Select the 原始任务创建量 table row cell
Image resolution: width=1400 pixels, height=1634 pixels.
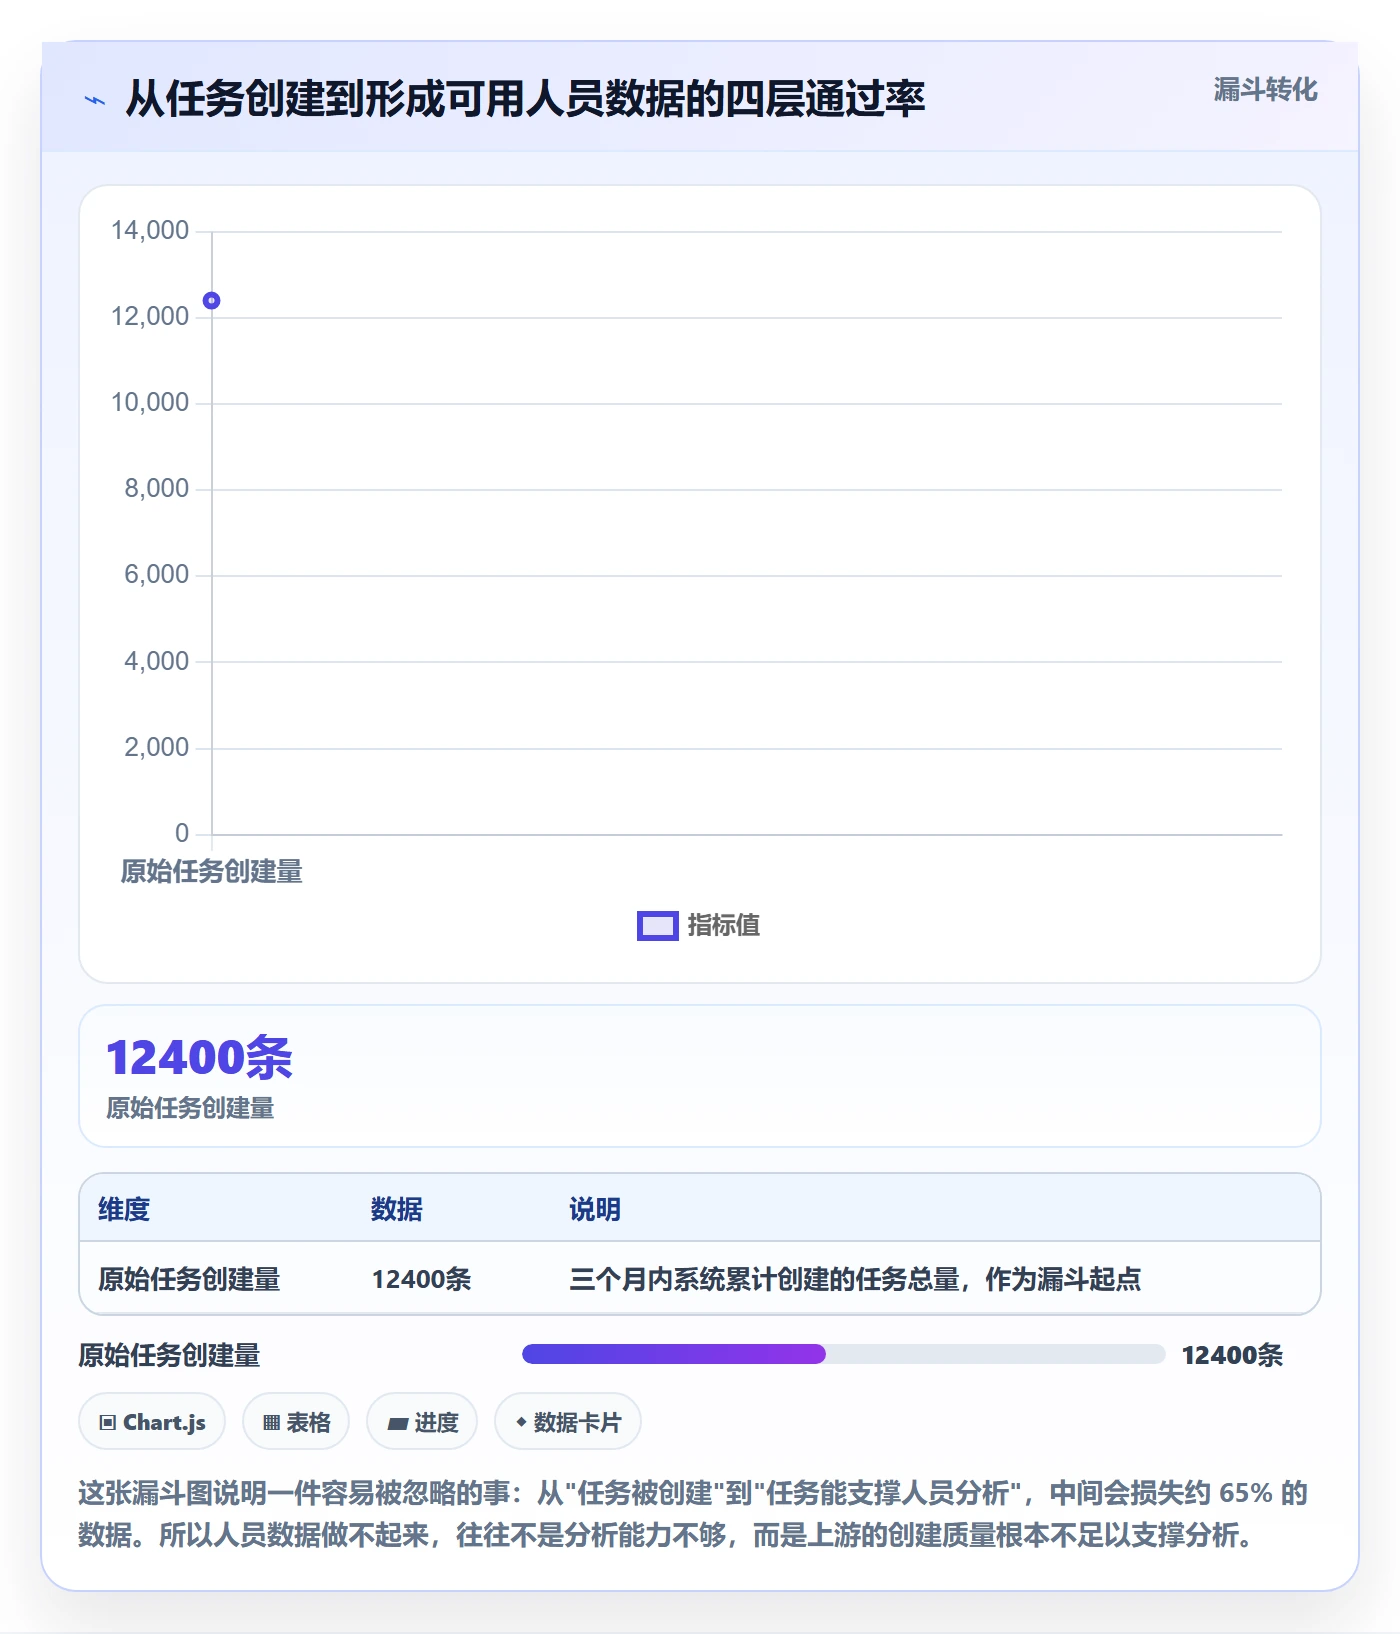coord(189,1279)
